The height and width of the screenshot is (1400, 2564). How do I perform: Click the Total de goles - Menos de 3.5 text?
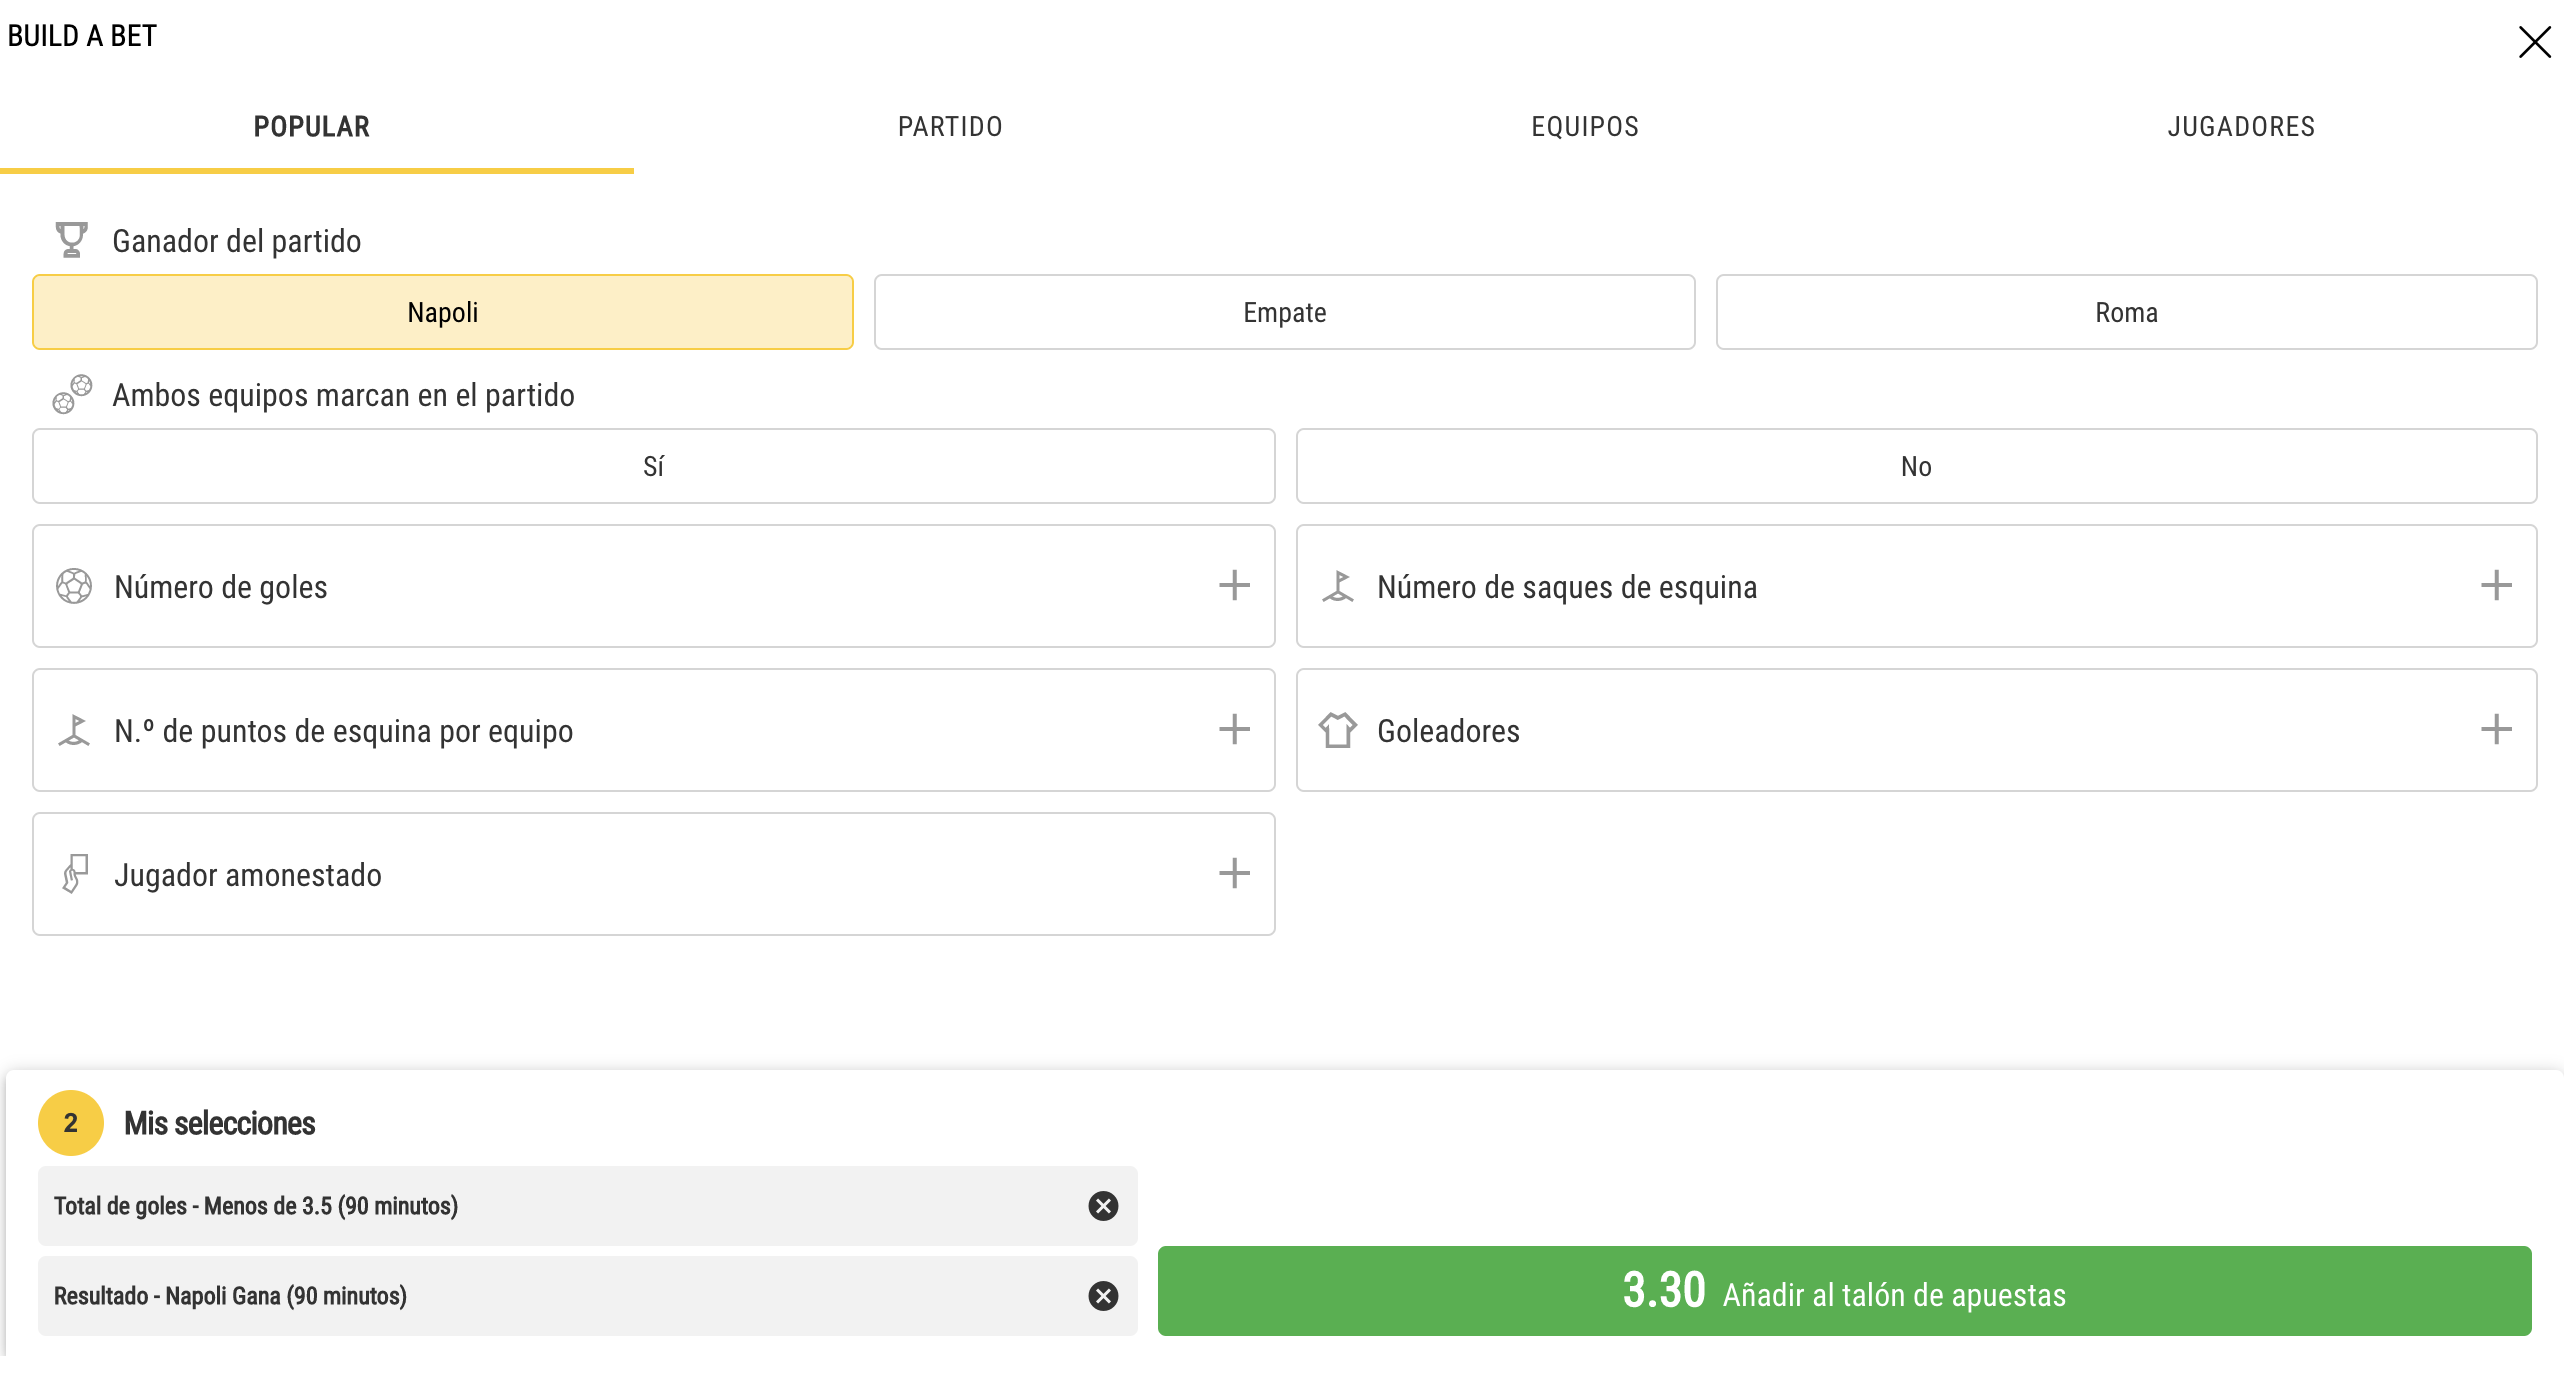(256, 1206)
